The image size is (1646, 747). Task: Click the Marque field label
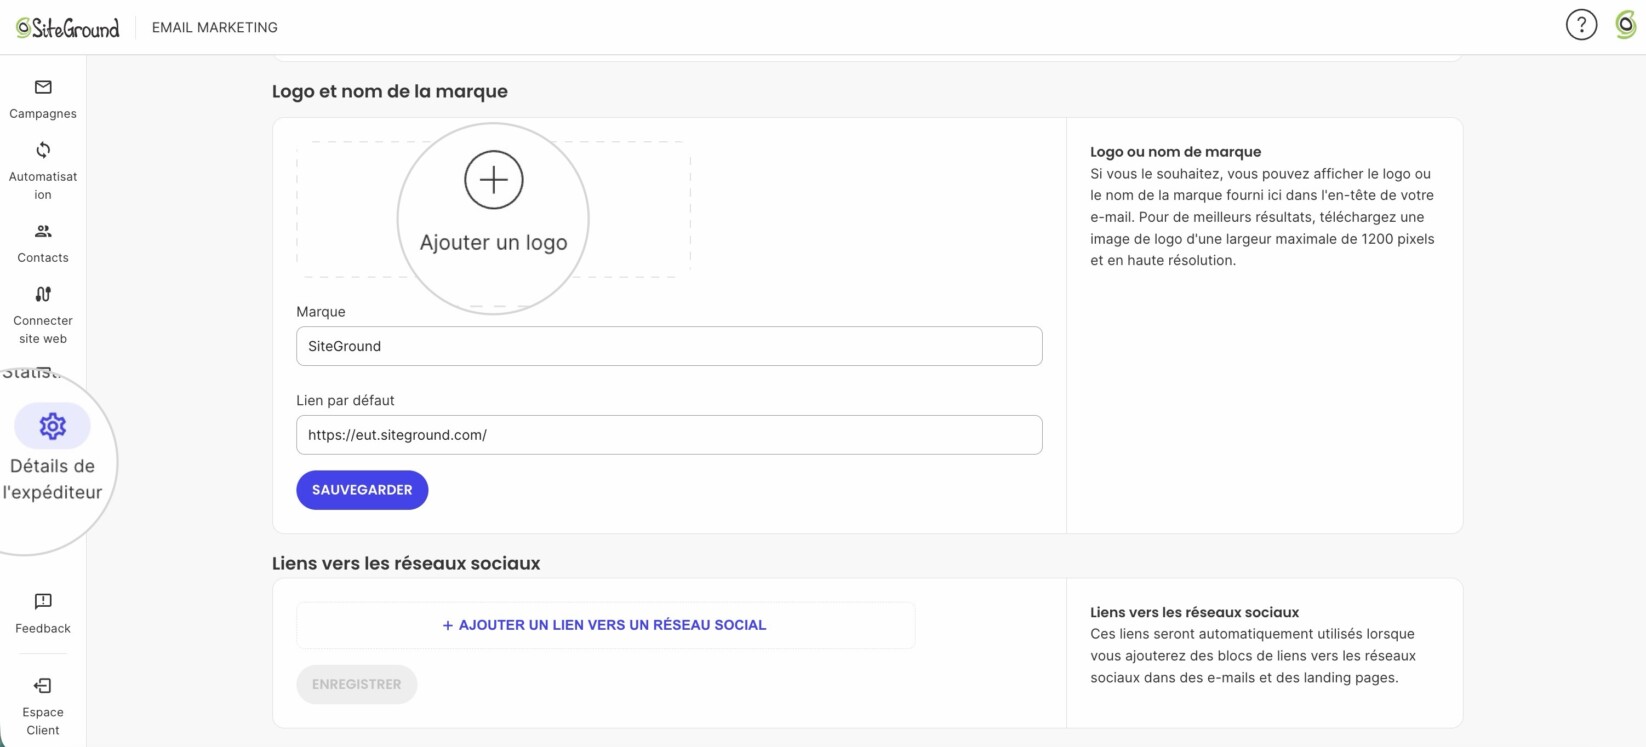pos(321,312)
